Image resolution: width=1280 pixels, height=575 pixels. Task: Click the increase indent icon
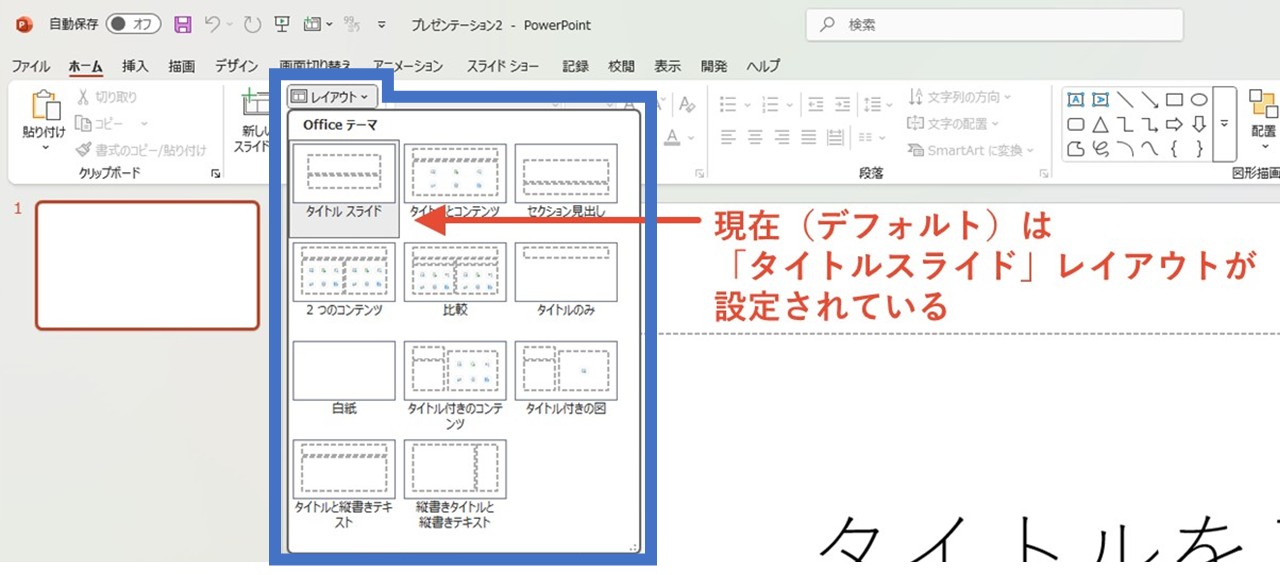(x=845, y=103)
